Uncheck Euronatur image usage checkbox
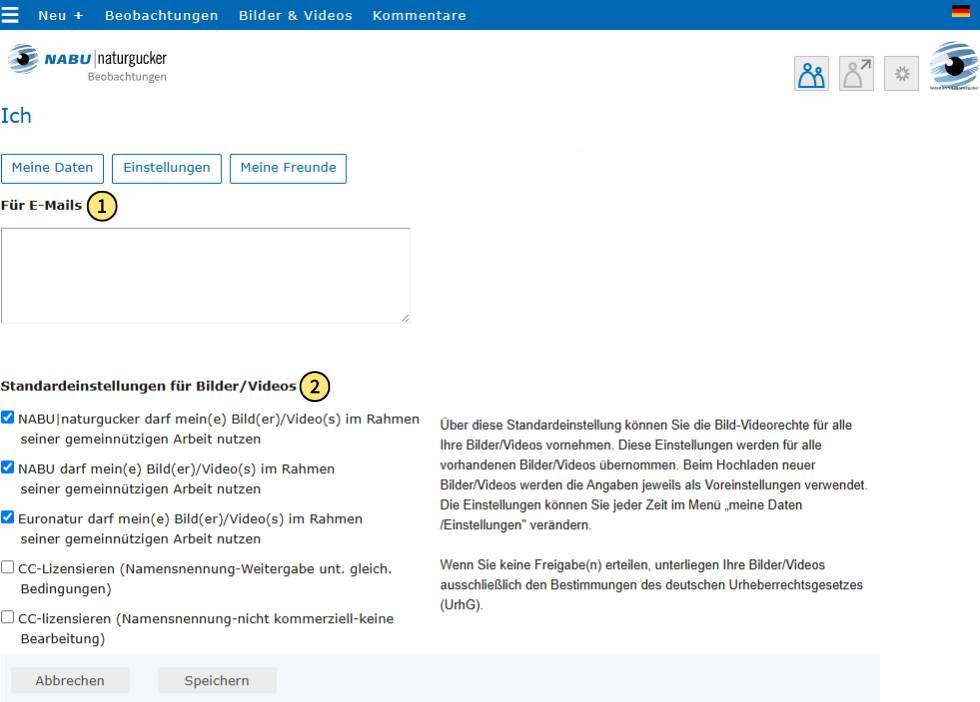980x702 pixels. [x=8, y=518]
